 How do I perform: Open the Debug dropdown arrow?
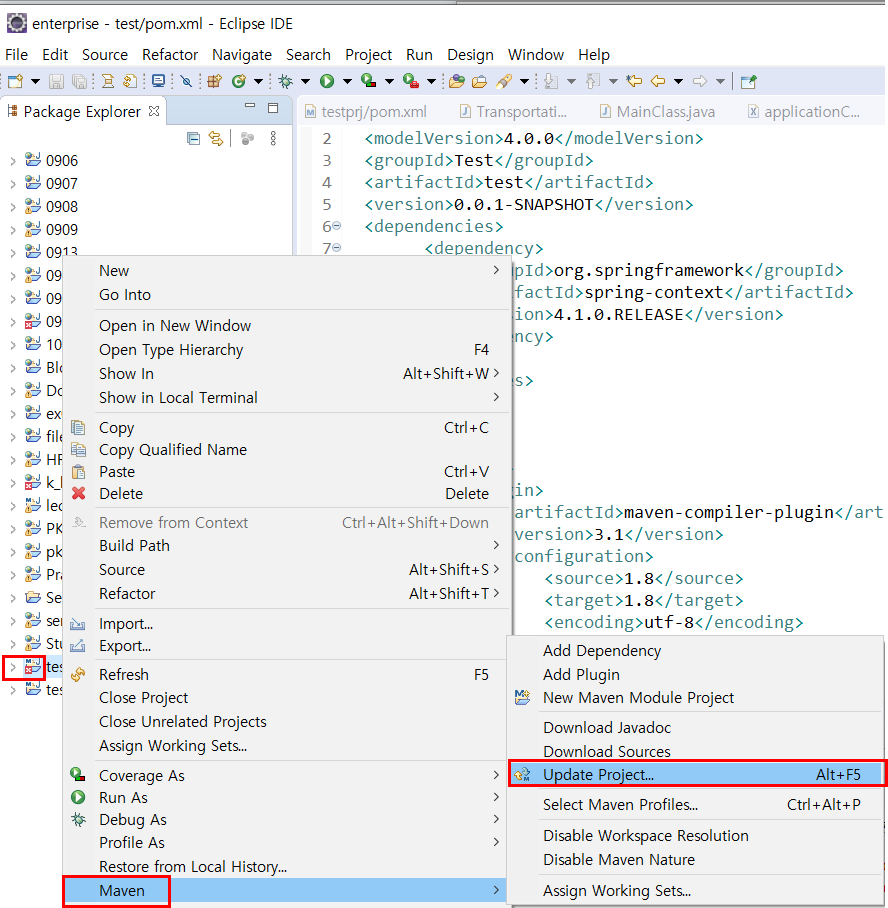click(x=305, y=82)
